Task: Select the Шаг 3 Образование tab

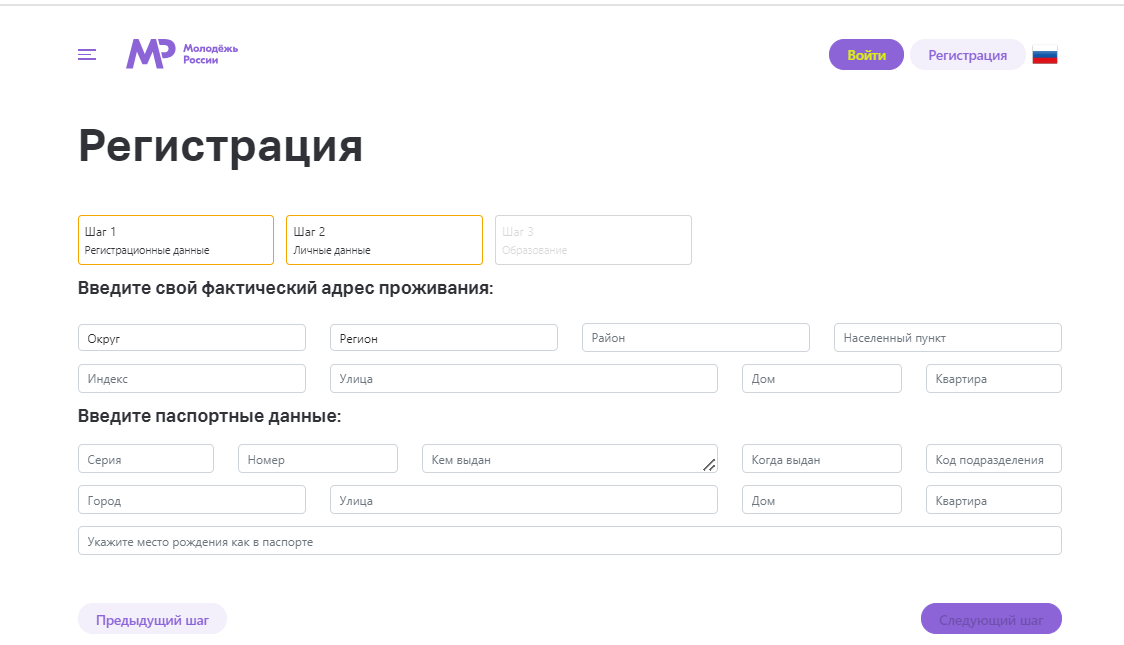Action: [x=593, y=240]
